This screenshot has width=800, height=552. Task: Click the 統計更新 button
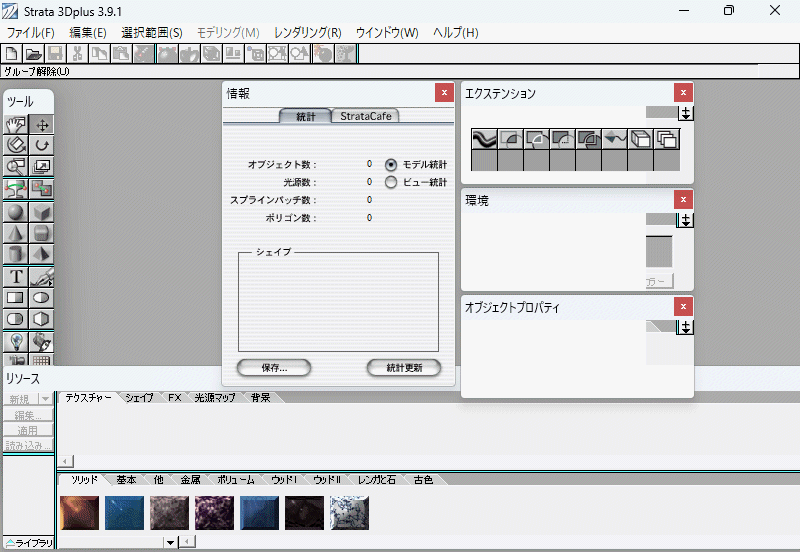404,368
